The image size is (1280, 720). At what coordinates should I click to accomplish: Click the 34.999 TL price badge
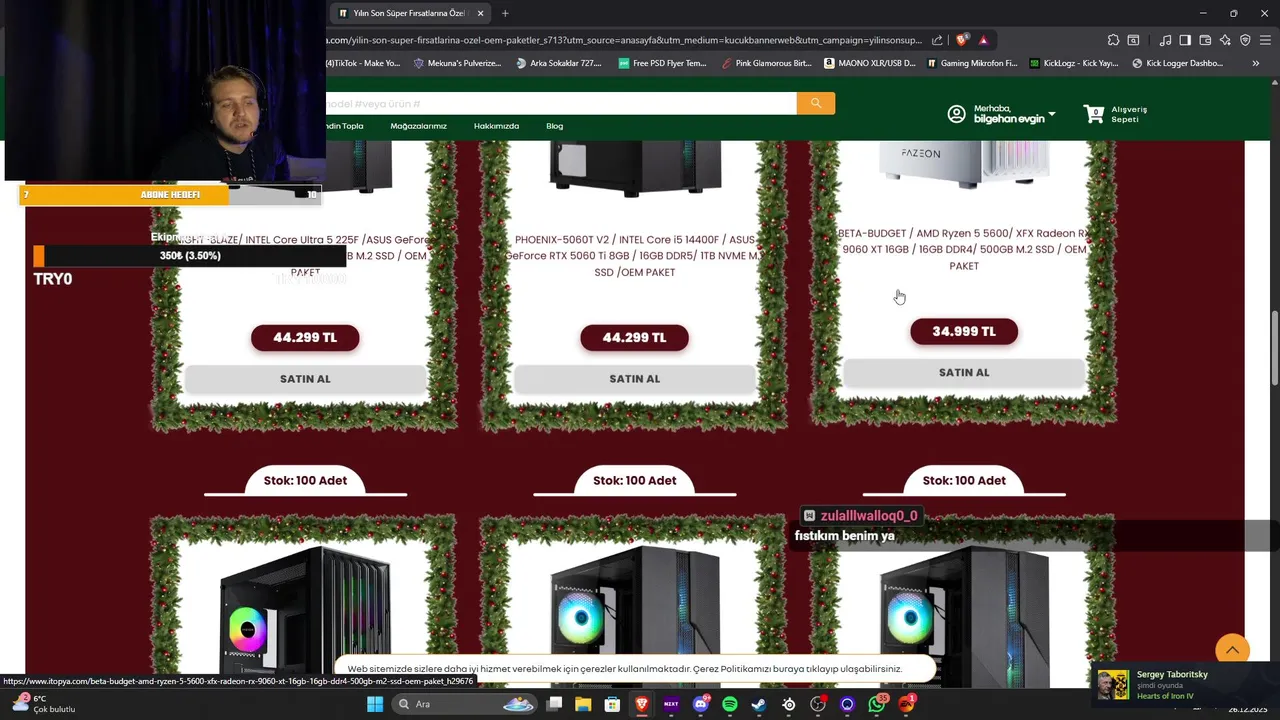tap(964, 331)
